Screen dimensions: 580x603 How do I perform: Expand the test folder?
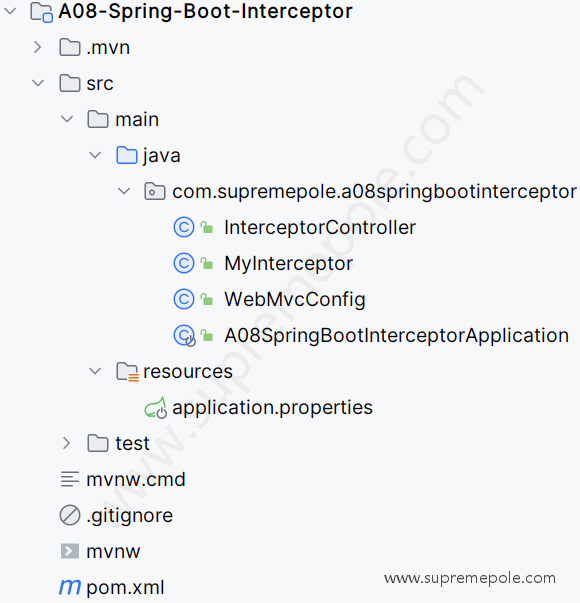pyautogui.click(x=66, y=443)
